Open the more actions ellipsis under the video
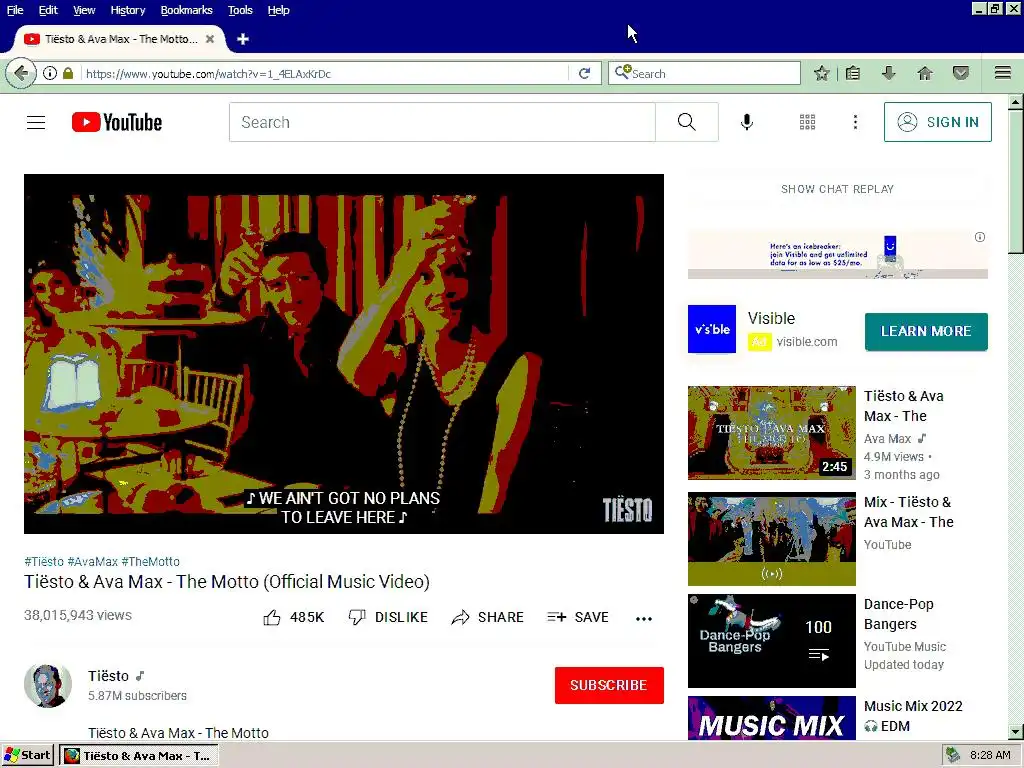This screenshot has height=768, width=1024. (644, 618)
